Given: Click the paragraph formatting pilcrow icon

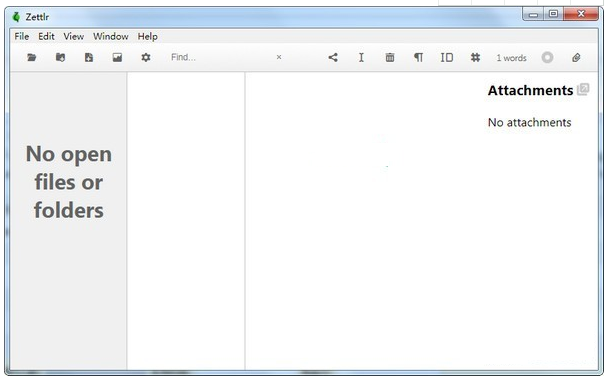Looking at the screenshot, I should coord(418,58).
